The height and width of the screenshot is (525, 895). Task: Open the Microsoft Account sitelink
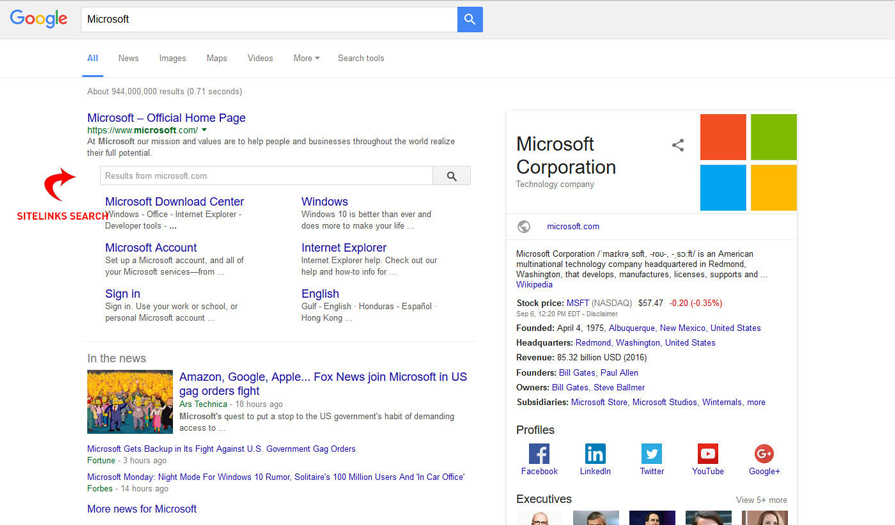151,248
